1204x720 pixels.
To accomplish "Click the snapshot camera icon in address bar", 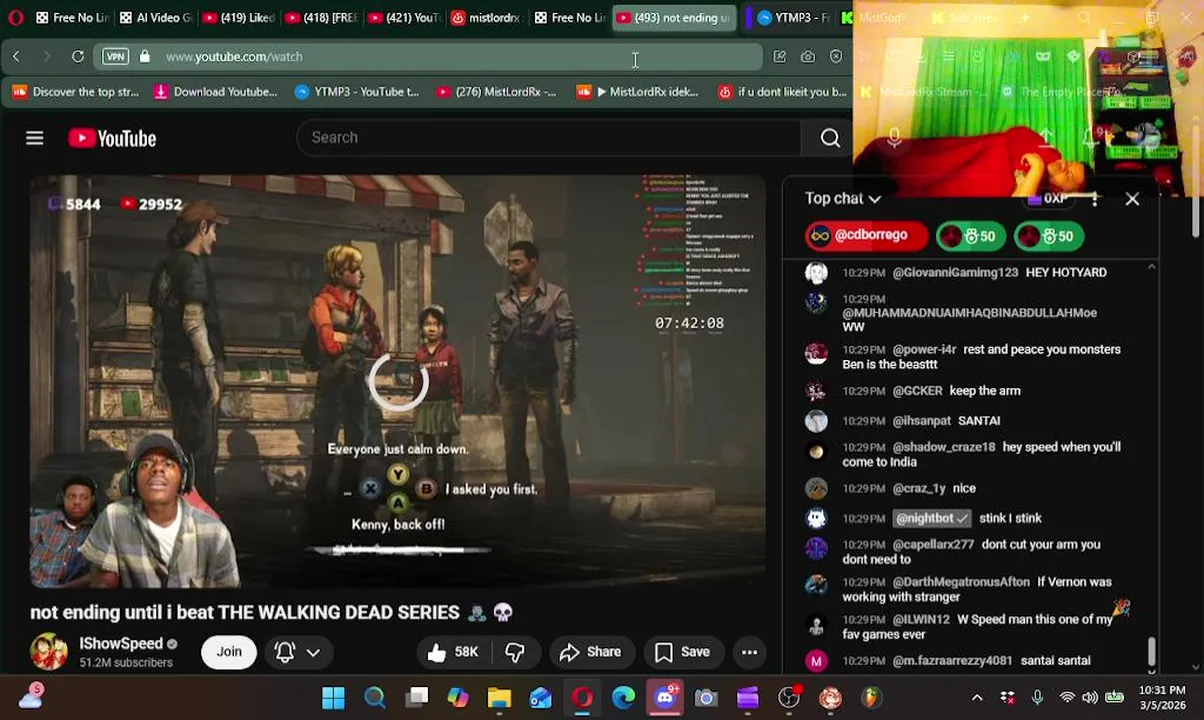I will [808, 57].
